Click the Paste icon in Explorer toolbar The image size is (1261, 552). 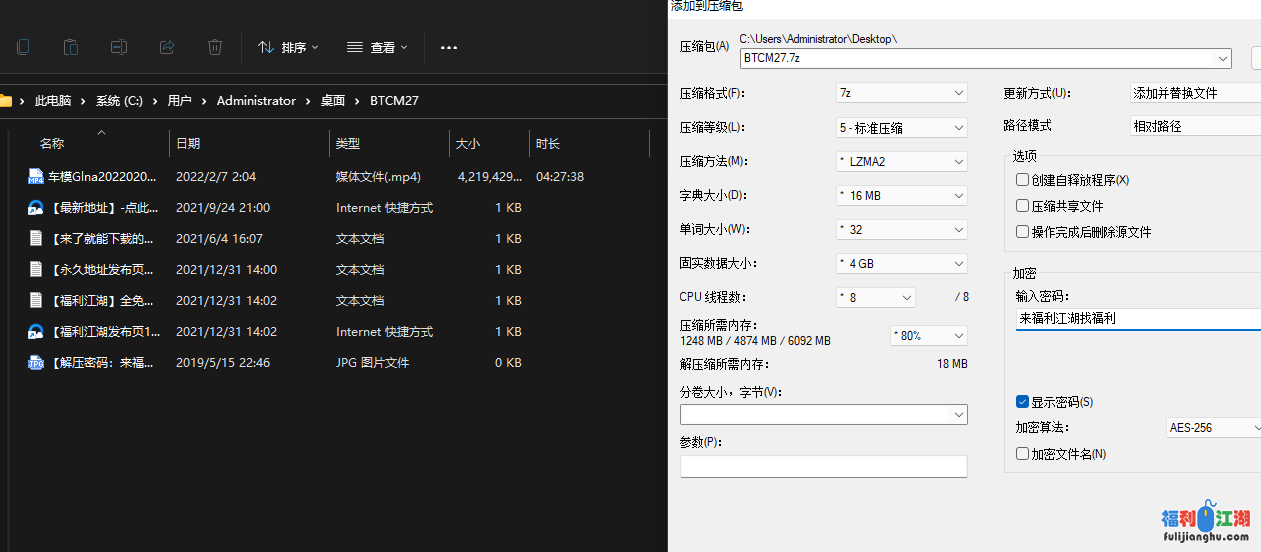point(71,47)
